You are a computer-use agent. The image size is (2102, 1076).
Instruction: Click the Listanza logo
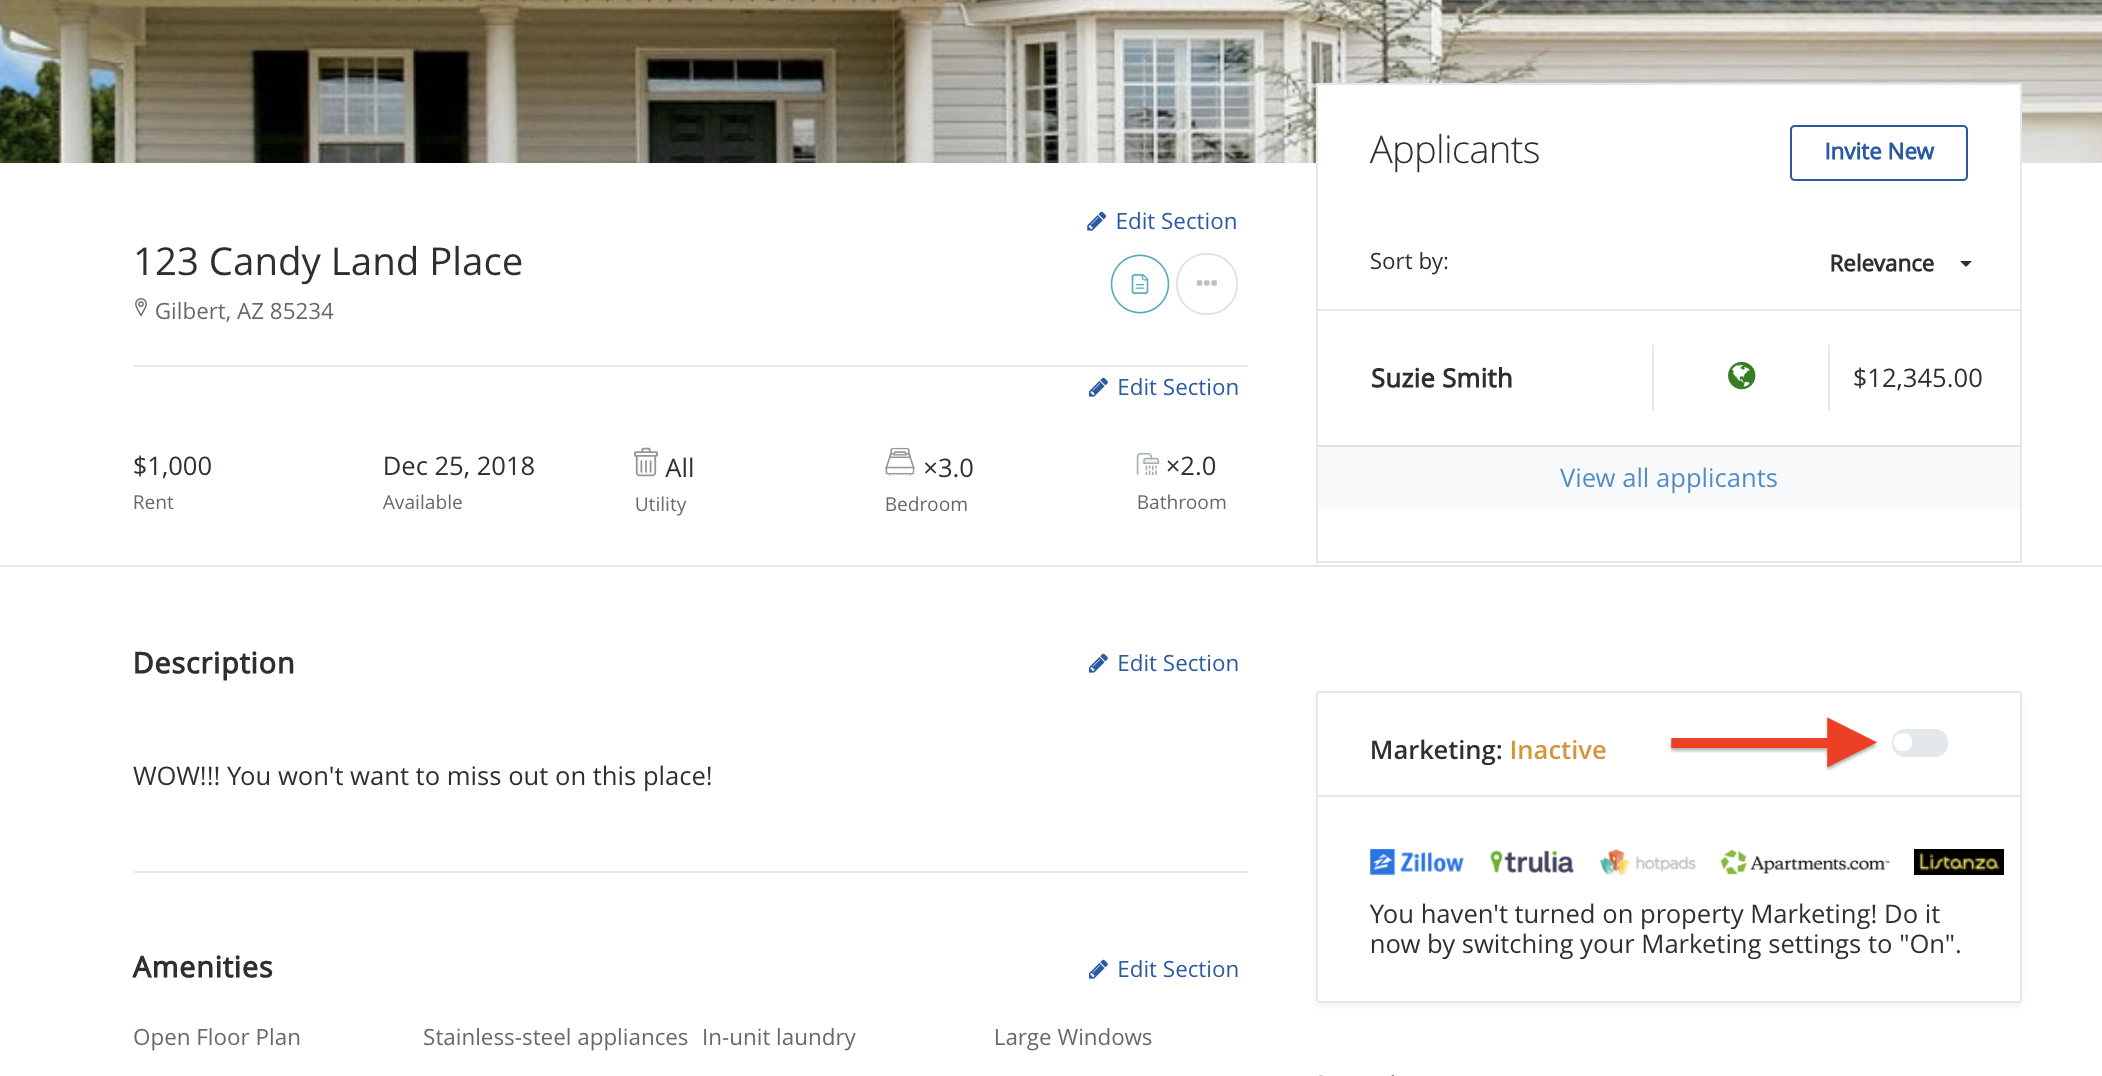click(x=1958, y=862)
